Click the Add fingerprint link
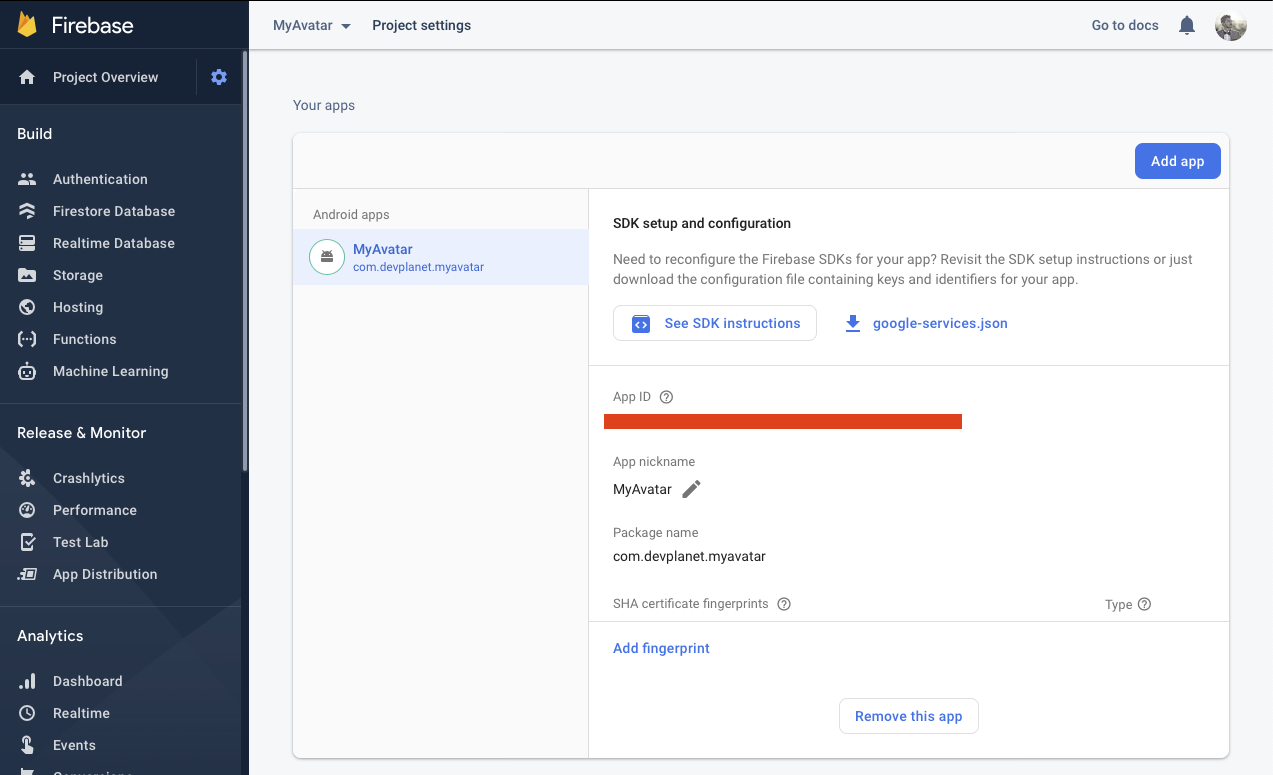This screenshot has width=1273, height=775. (x=661, y=648)
